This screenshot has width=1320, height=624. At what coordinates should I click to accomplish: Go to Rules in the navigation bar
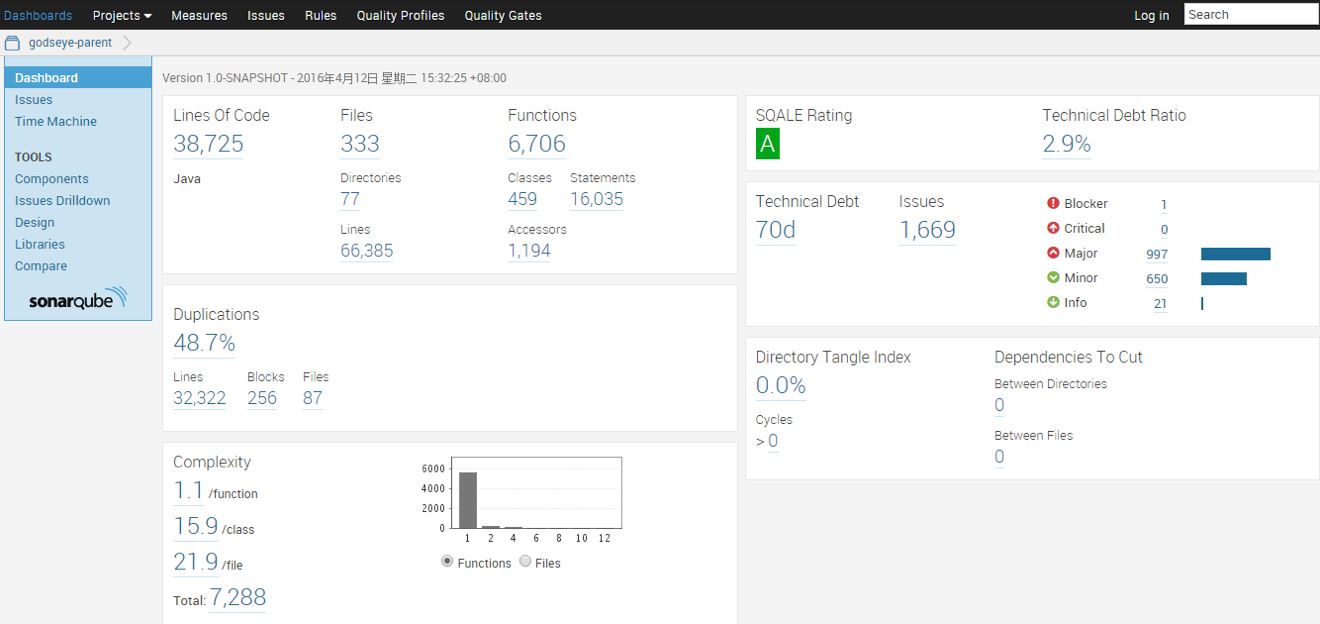[320, 15]
